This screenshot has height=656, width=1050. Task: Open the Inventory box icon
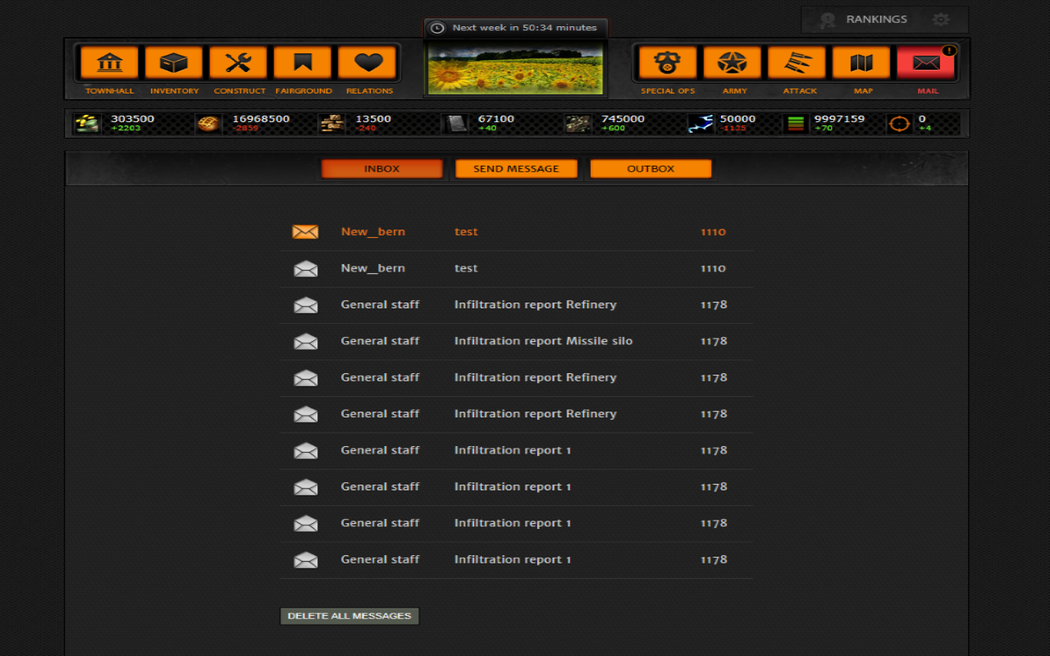(174, 63)
